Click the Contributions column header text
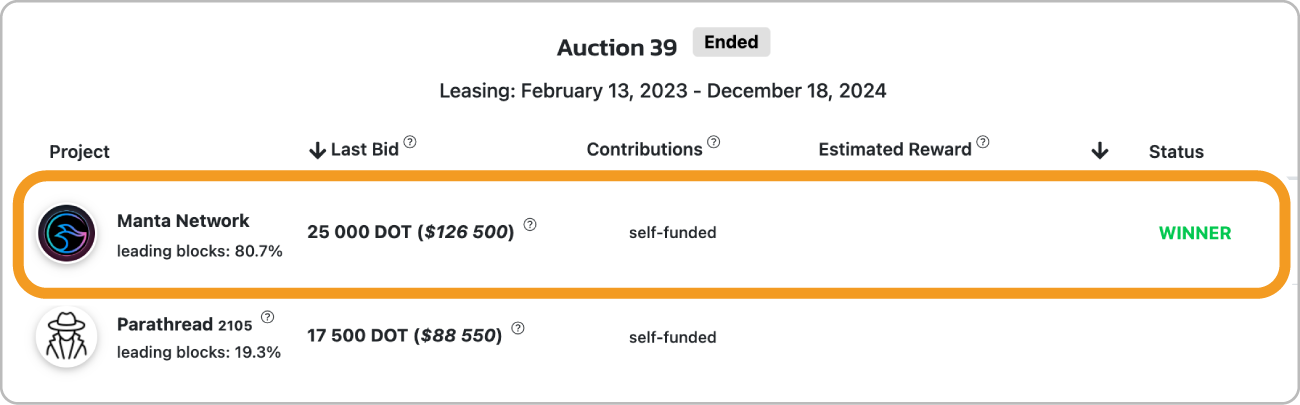This screenshot has width=1300, height=405. [644, 150]
